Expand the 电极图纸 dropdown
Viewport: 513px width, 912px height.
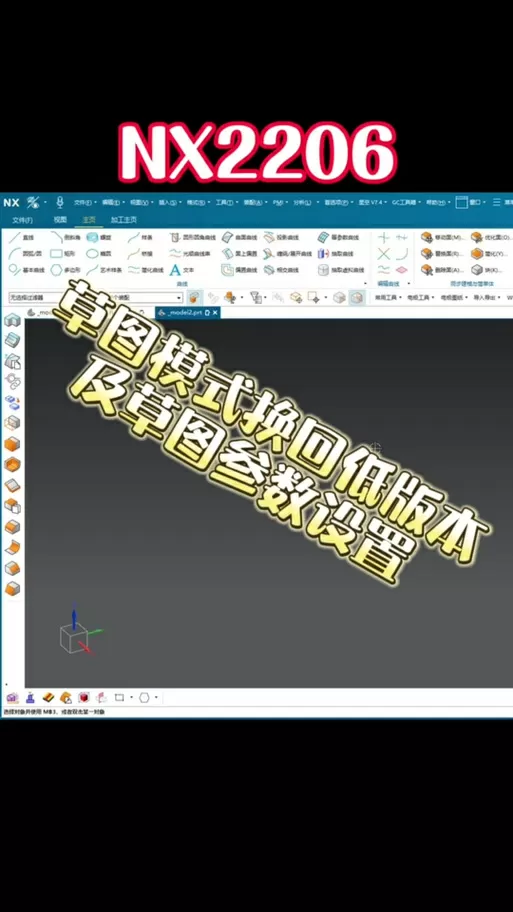(454, 297)
